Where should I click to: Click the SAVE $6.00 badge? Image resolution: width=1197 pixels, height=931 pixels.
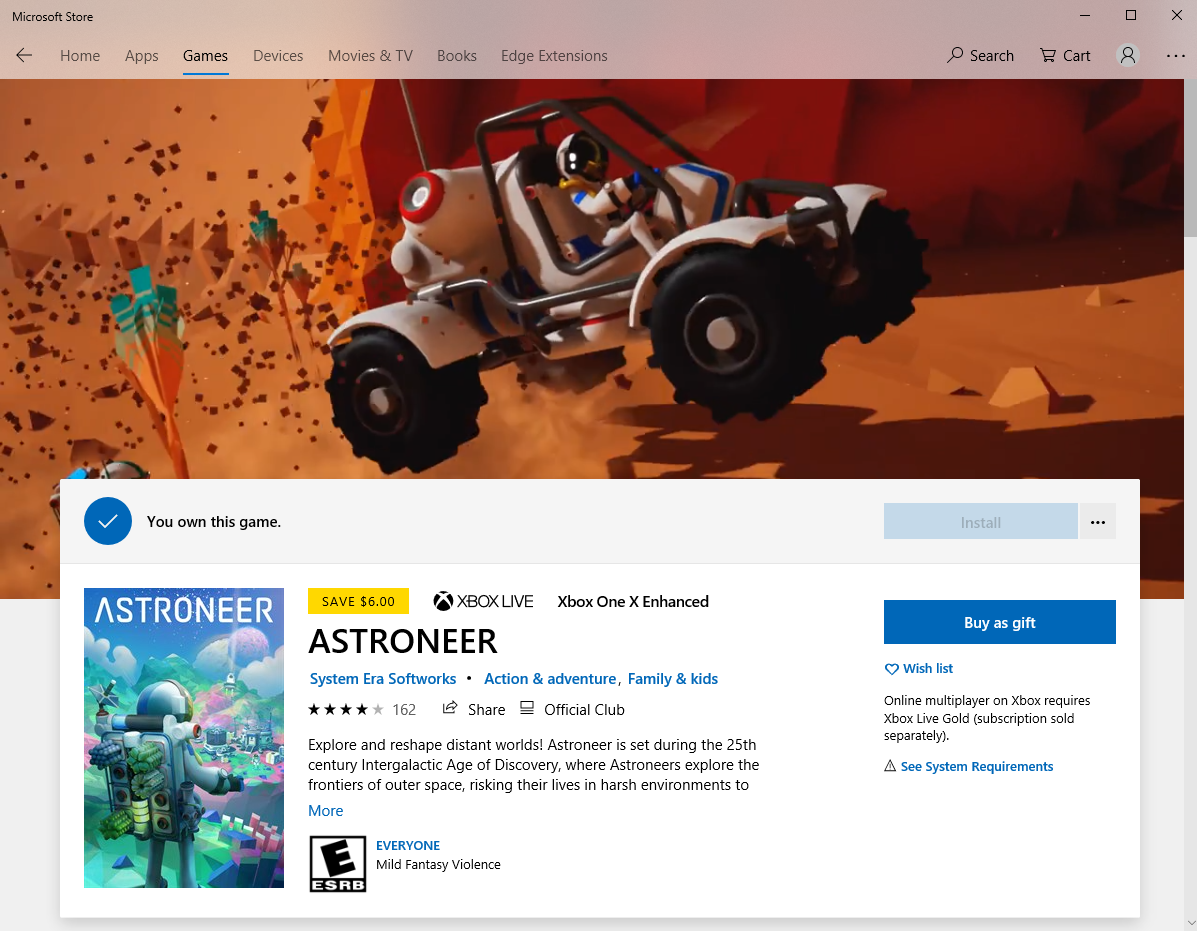click(x=358, y=601)
